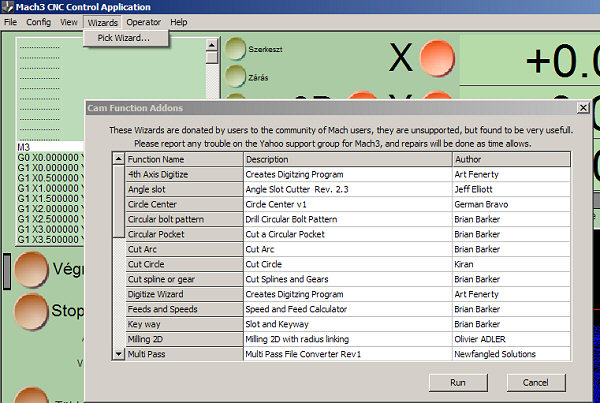Click the Function Name column header
This screenshot has width=600, height=403.
(x=184, y=159)
